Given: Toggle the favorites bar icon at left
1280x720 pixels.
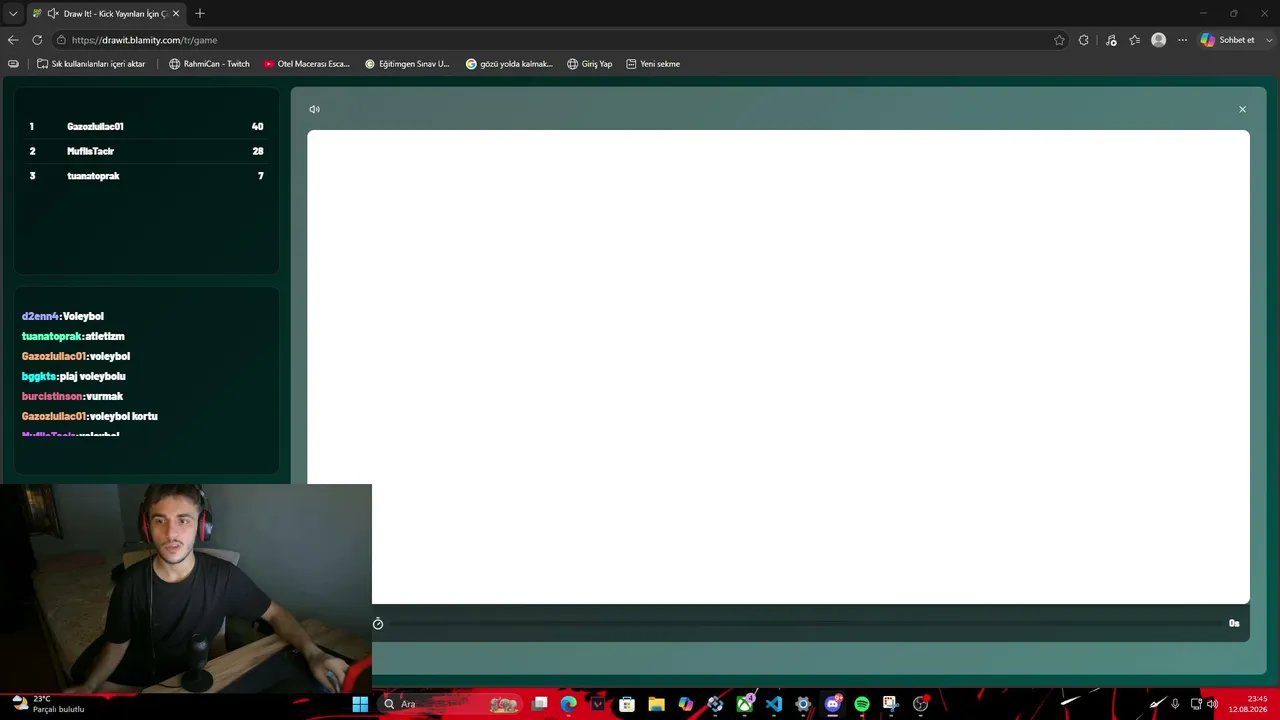Looking at the screenshot, I should pyautogui.click(x=13, y=64).
